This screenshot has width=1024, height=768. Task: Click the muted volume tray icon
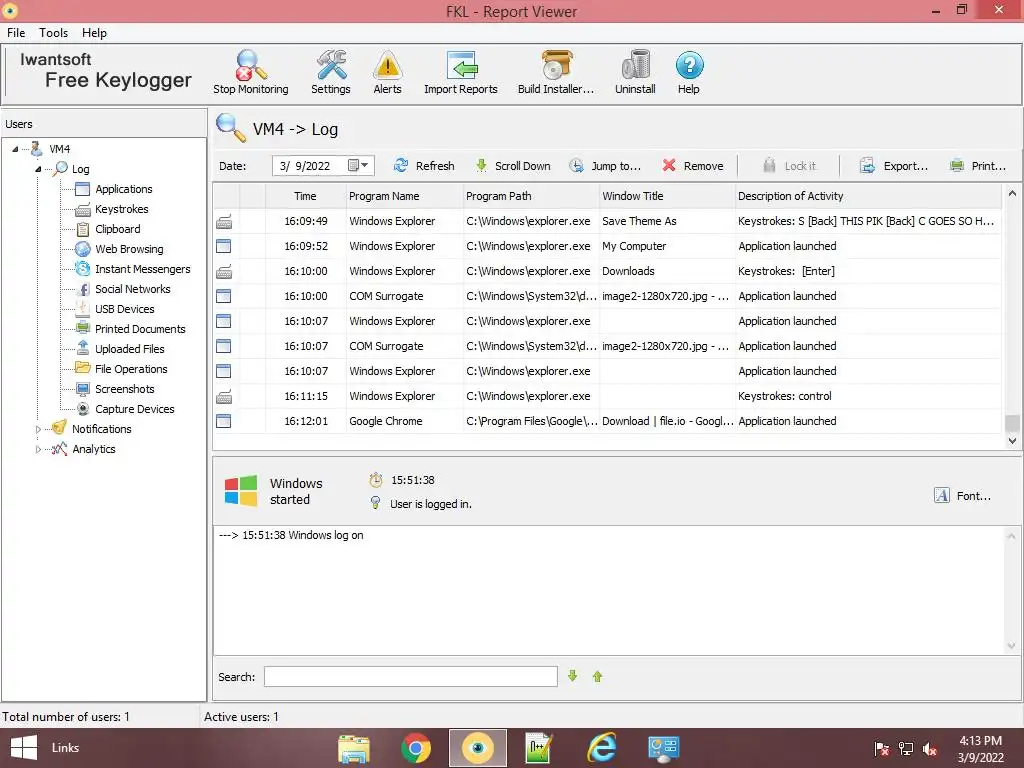pos(930,749)
